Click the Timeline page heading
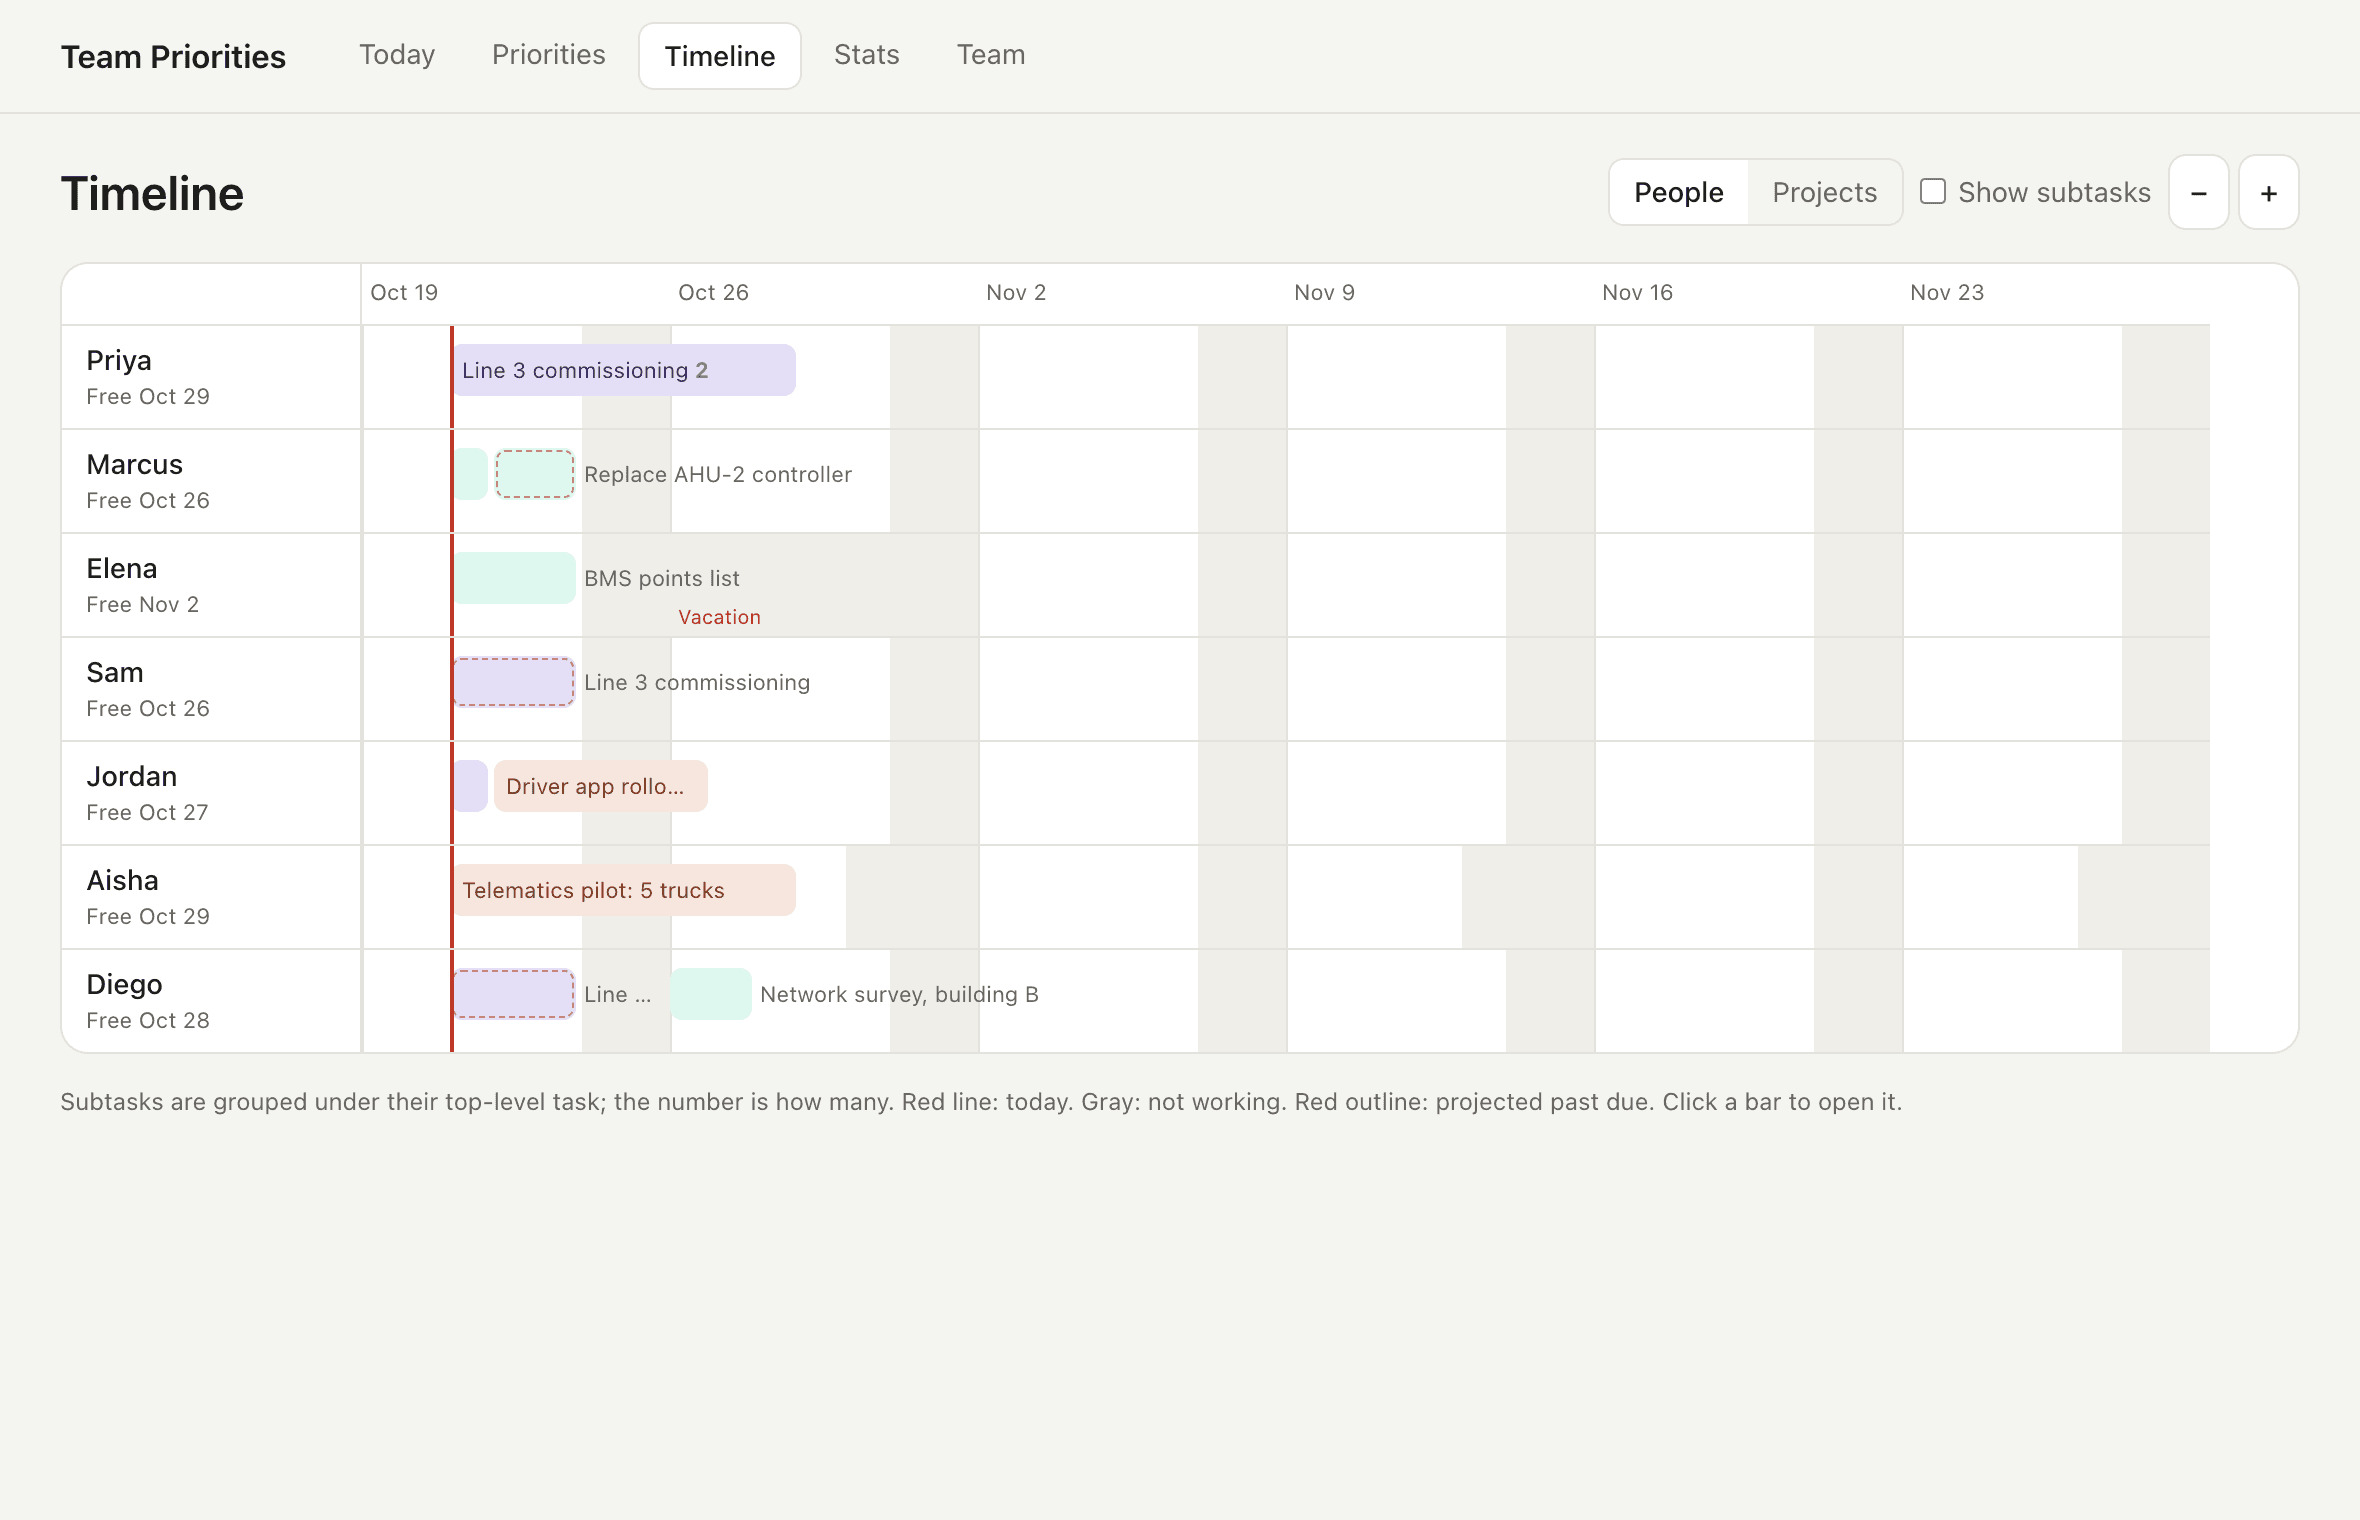 (152, 193)
